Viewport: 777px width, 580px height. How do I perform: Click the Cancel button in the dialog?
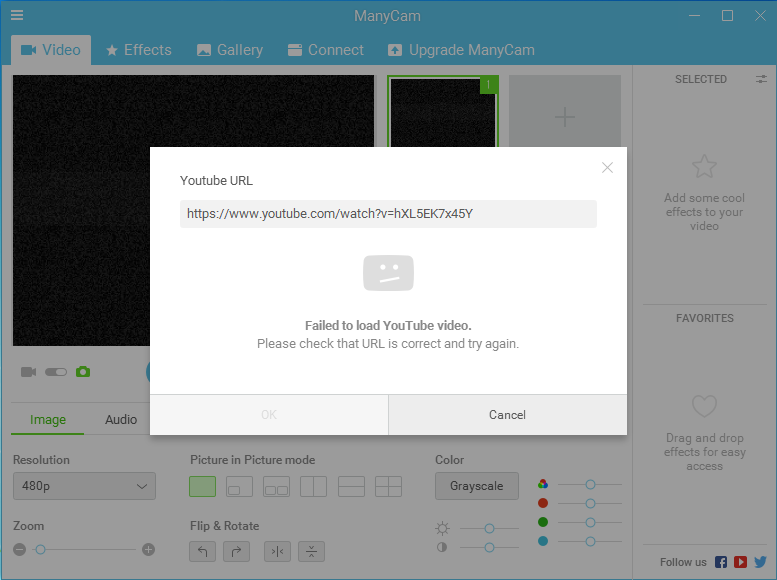click(507, 415)
